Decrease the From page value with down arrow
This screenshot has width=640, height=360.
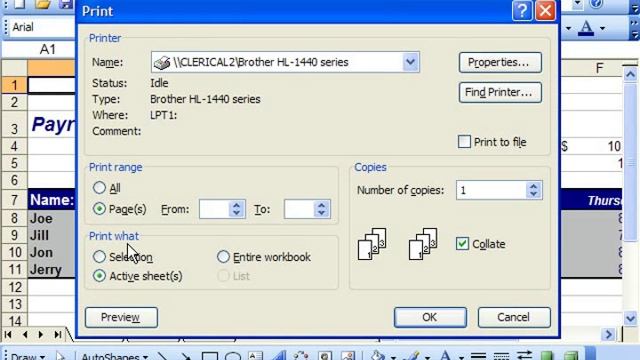pyautogui.click(x=237, y=213)
